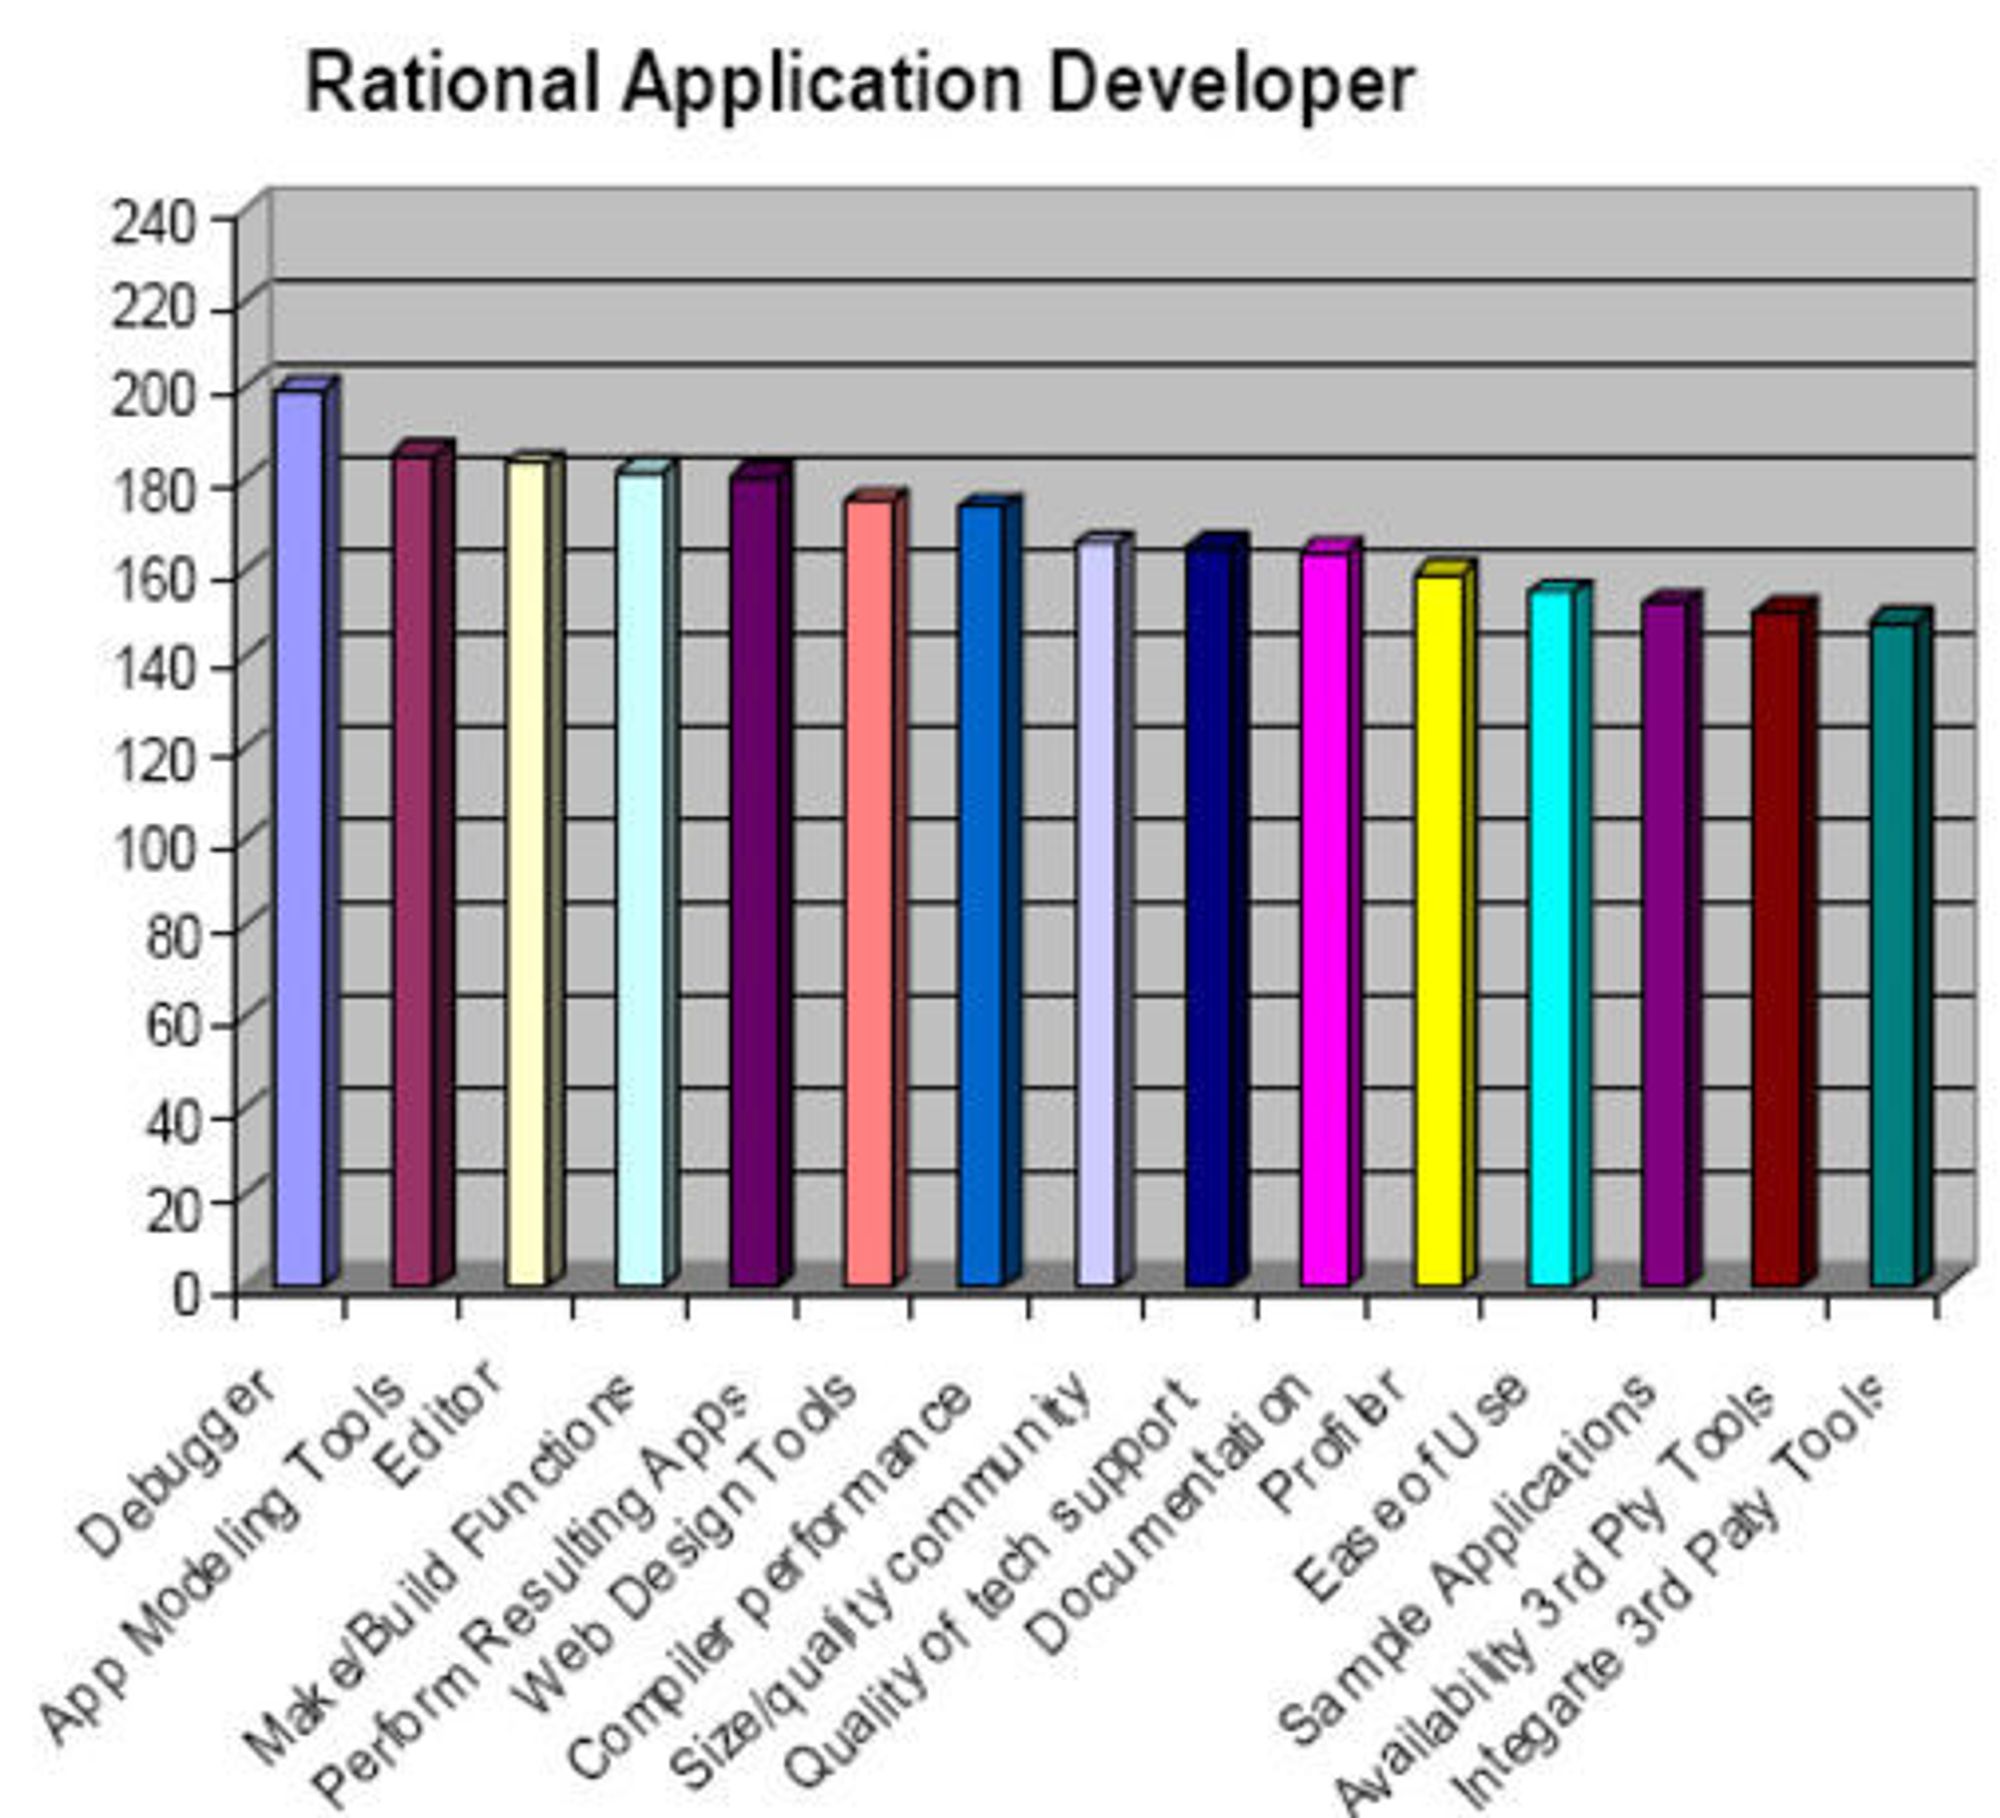Click the 0 value on the vertical axis
The height and width of the screenshot is (1818, 2000).
(186, 1295)
